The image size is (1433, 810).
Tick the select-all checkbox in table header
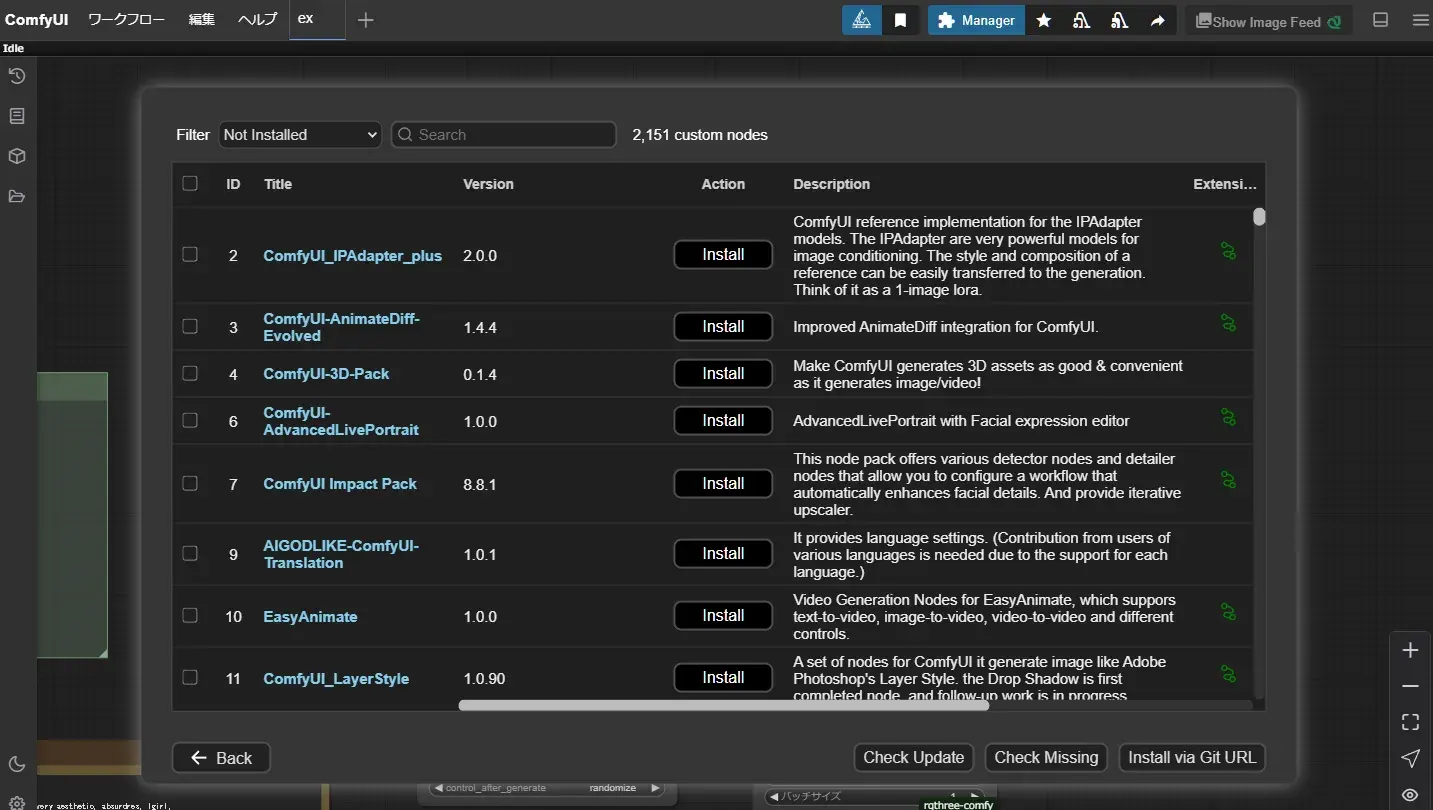(x=190, y=183)
